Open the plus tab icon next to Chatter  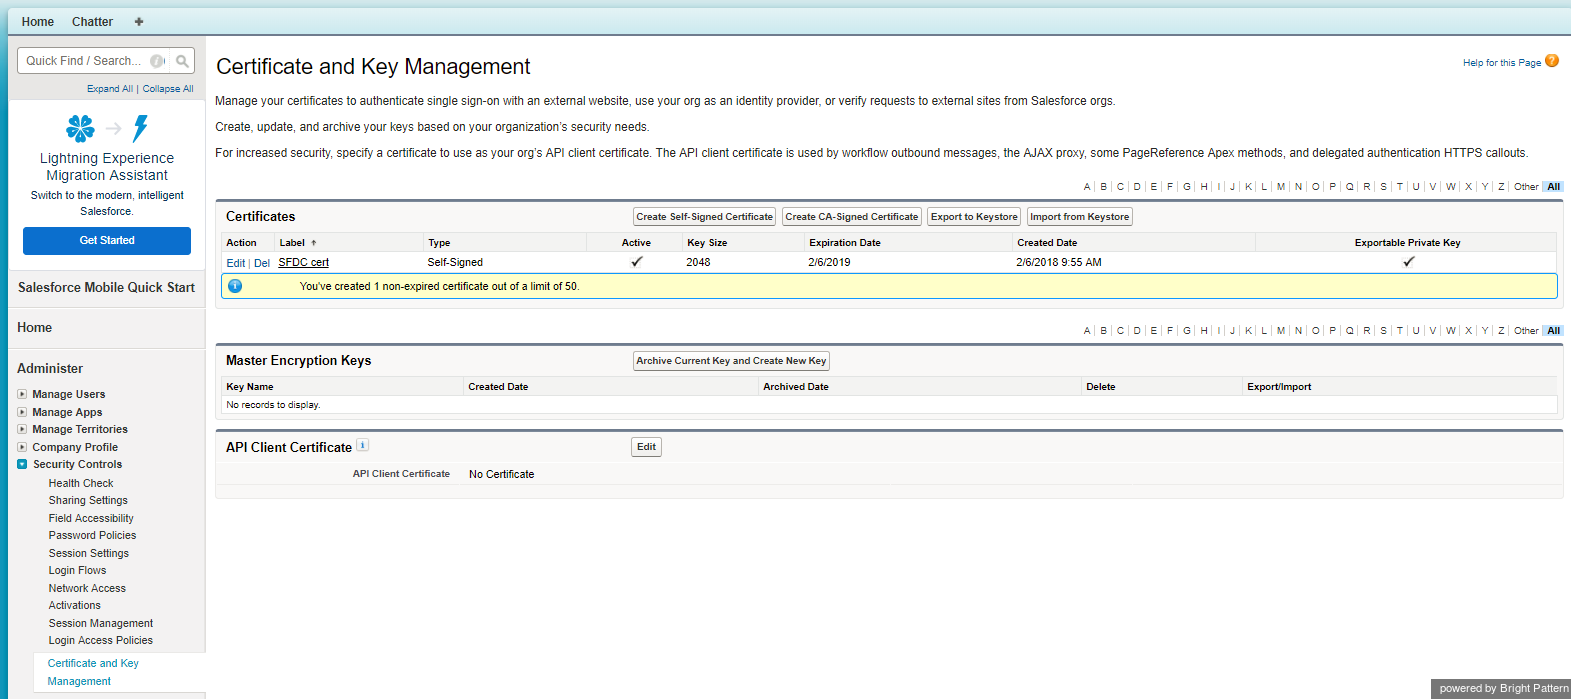(x=139, y=22)
